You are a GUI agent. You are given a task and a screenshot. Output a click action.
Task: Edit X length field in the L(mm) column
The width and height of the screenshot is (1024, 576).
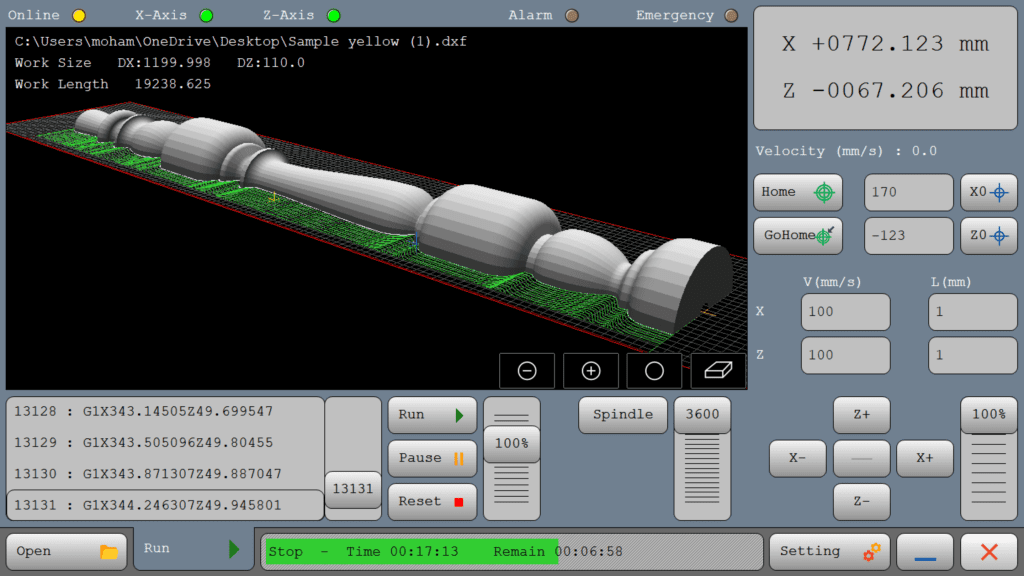[x=972, y=312]
